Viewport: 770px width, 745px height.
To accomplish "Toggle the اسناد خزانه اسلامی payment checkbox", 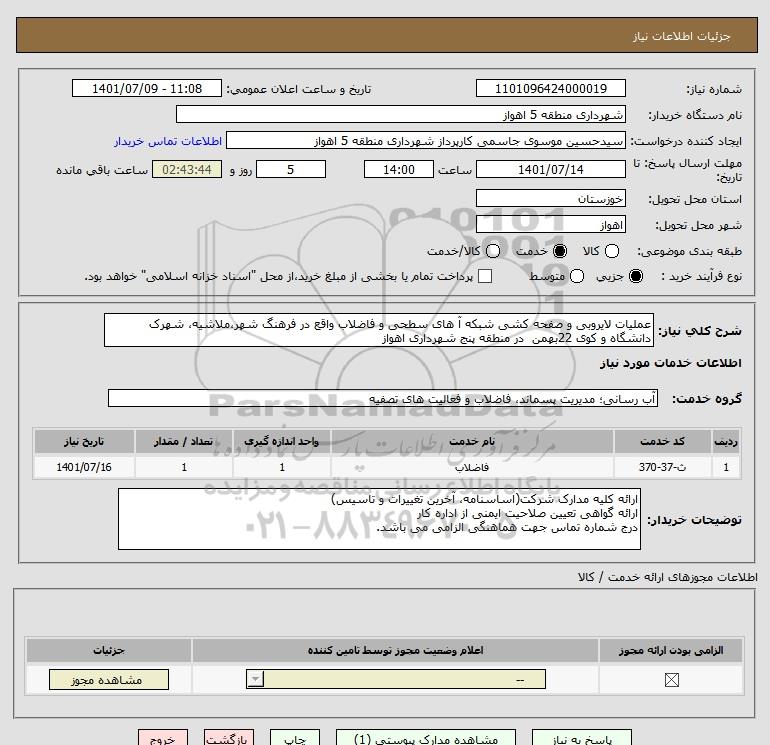I will 485,276.
